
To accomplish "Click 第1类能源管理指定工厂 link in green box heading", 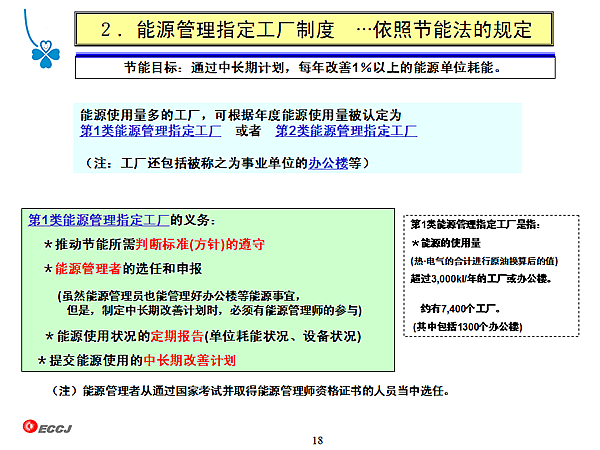I will point(98,220).
